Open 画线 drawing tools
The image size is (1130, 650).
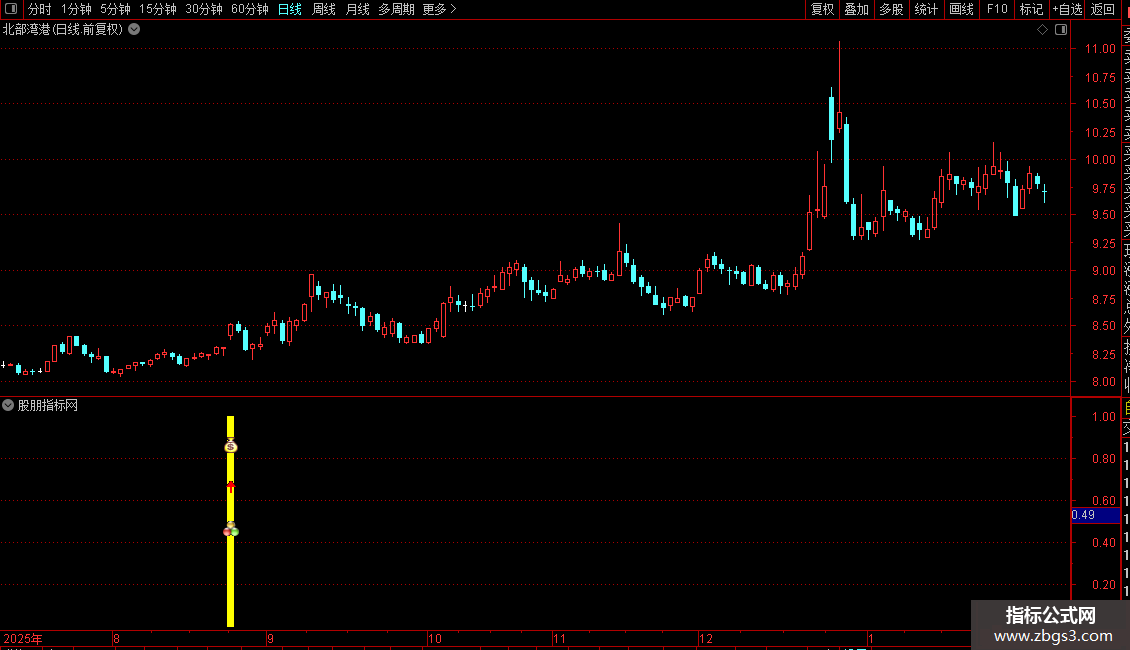point(961,9)
